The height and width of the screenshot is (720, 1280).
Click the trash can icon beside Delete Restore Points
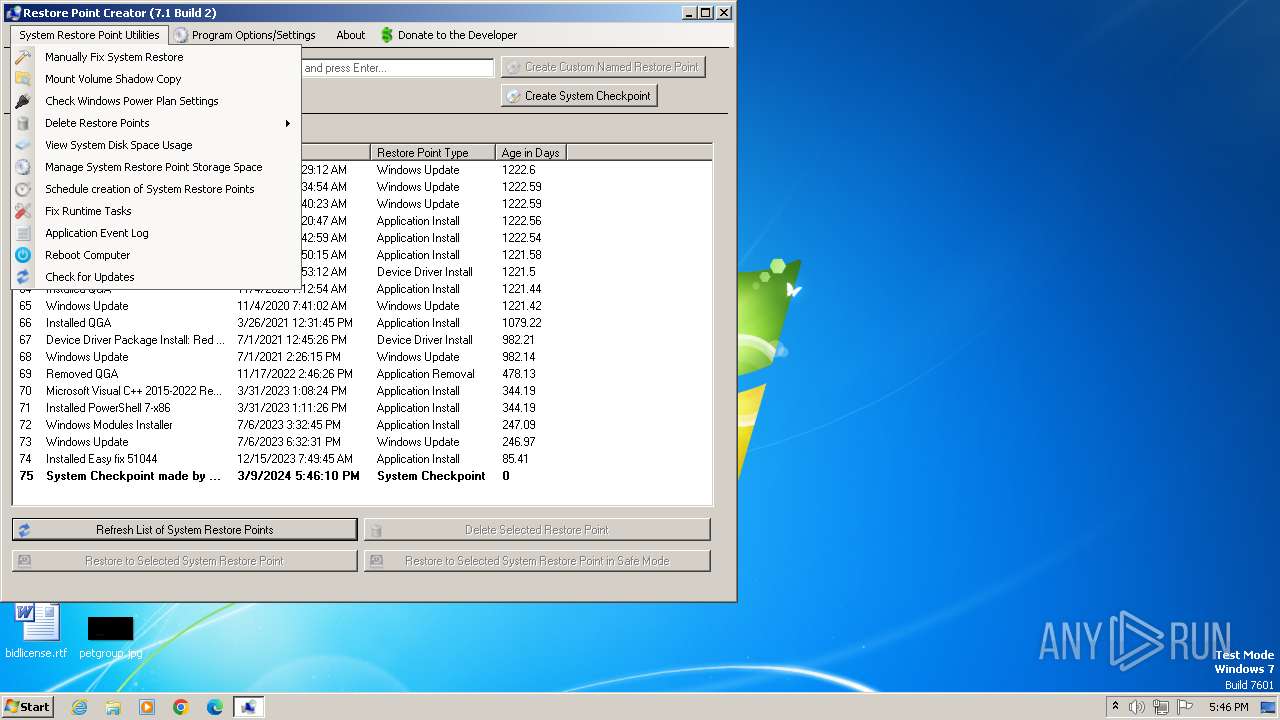point(23,123)
